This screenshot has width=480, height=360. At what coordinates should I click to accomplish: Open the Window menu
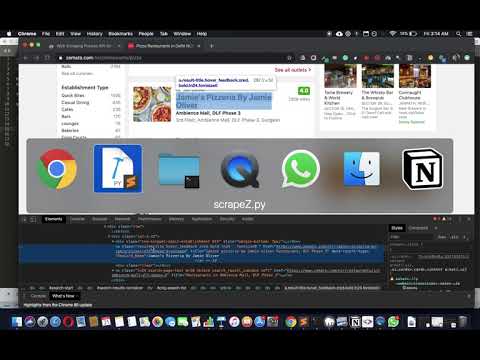coord(182,34)
